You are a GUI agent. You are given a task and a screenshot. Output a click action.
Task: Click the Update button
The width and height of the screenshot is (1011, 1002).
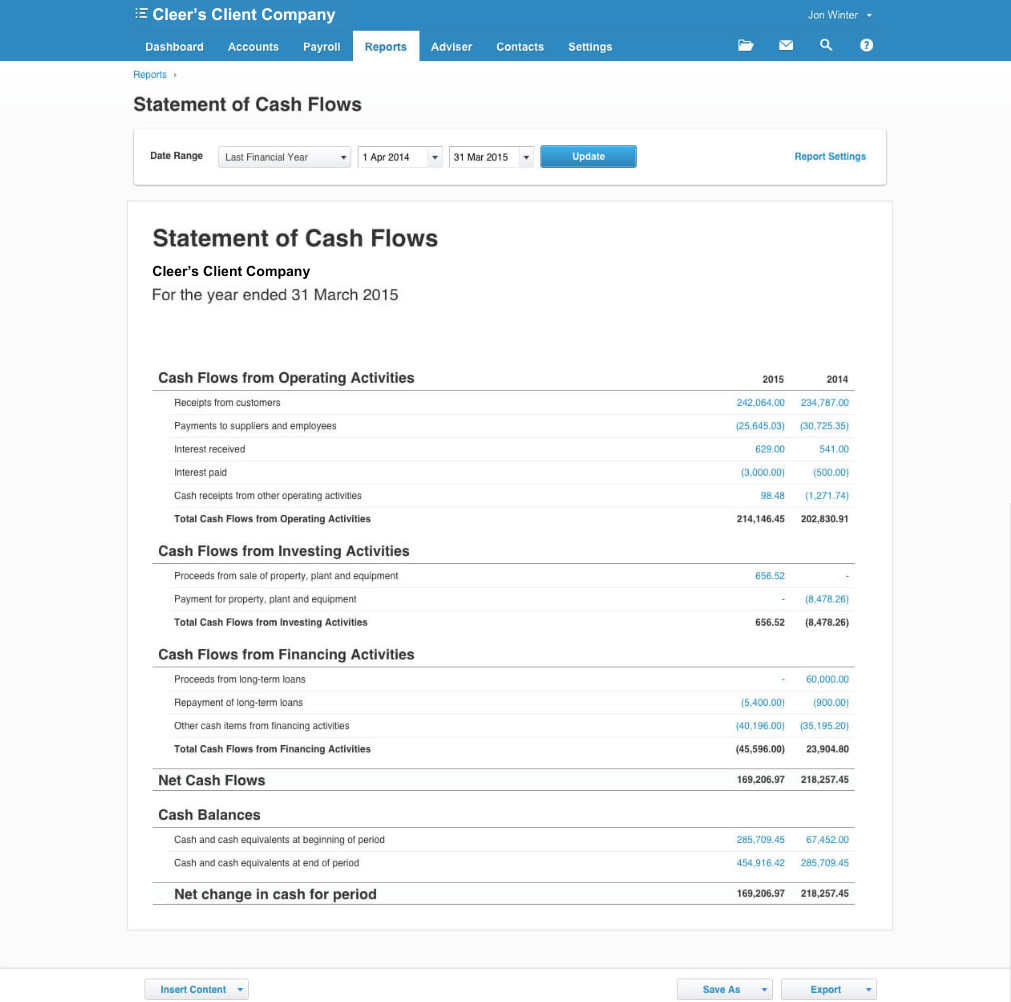[588, 157]
